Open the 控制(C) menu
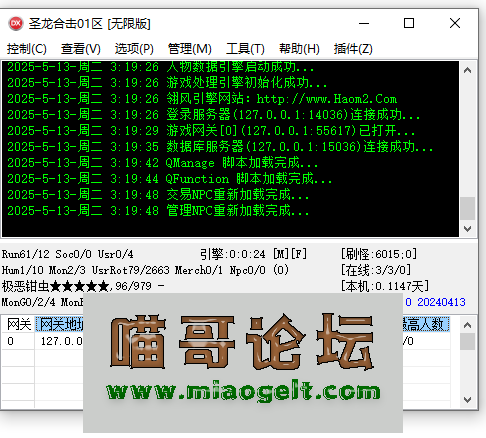Image resolution: width=486 pixels, height=438 pixels. click(27, 49)
